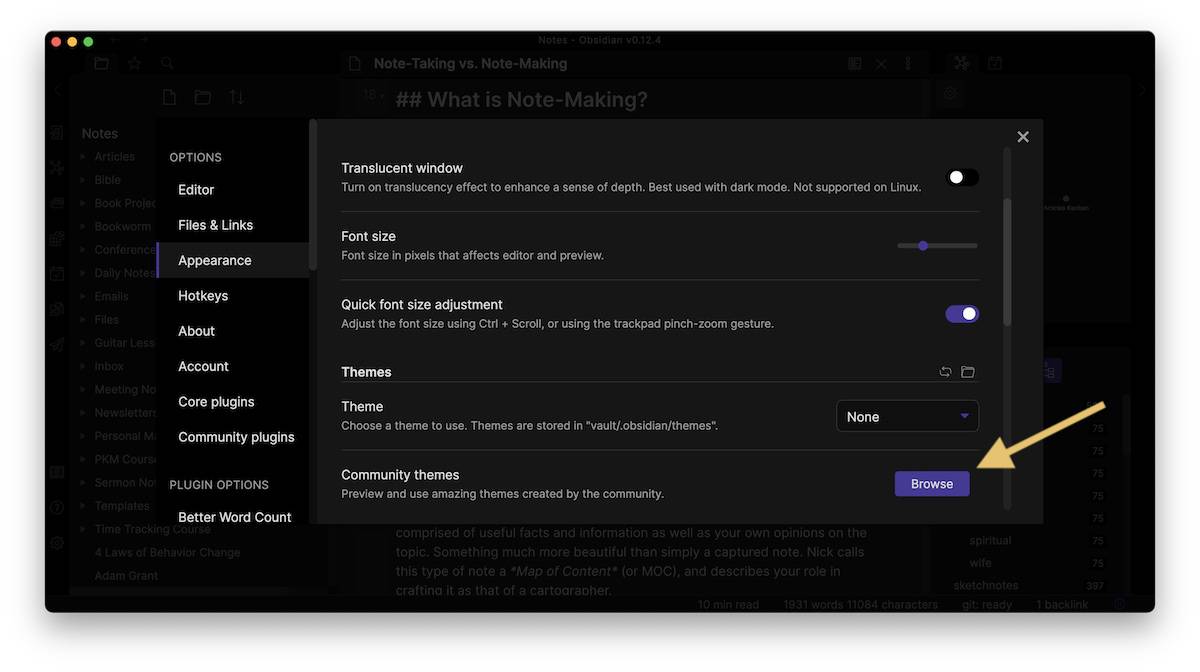1200x672 pixels.
Task: Open the Theme dropdown showing None
Action: click(x=907, y=416)
